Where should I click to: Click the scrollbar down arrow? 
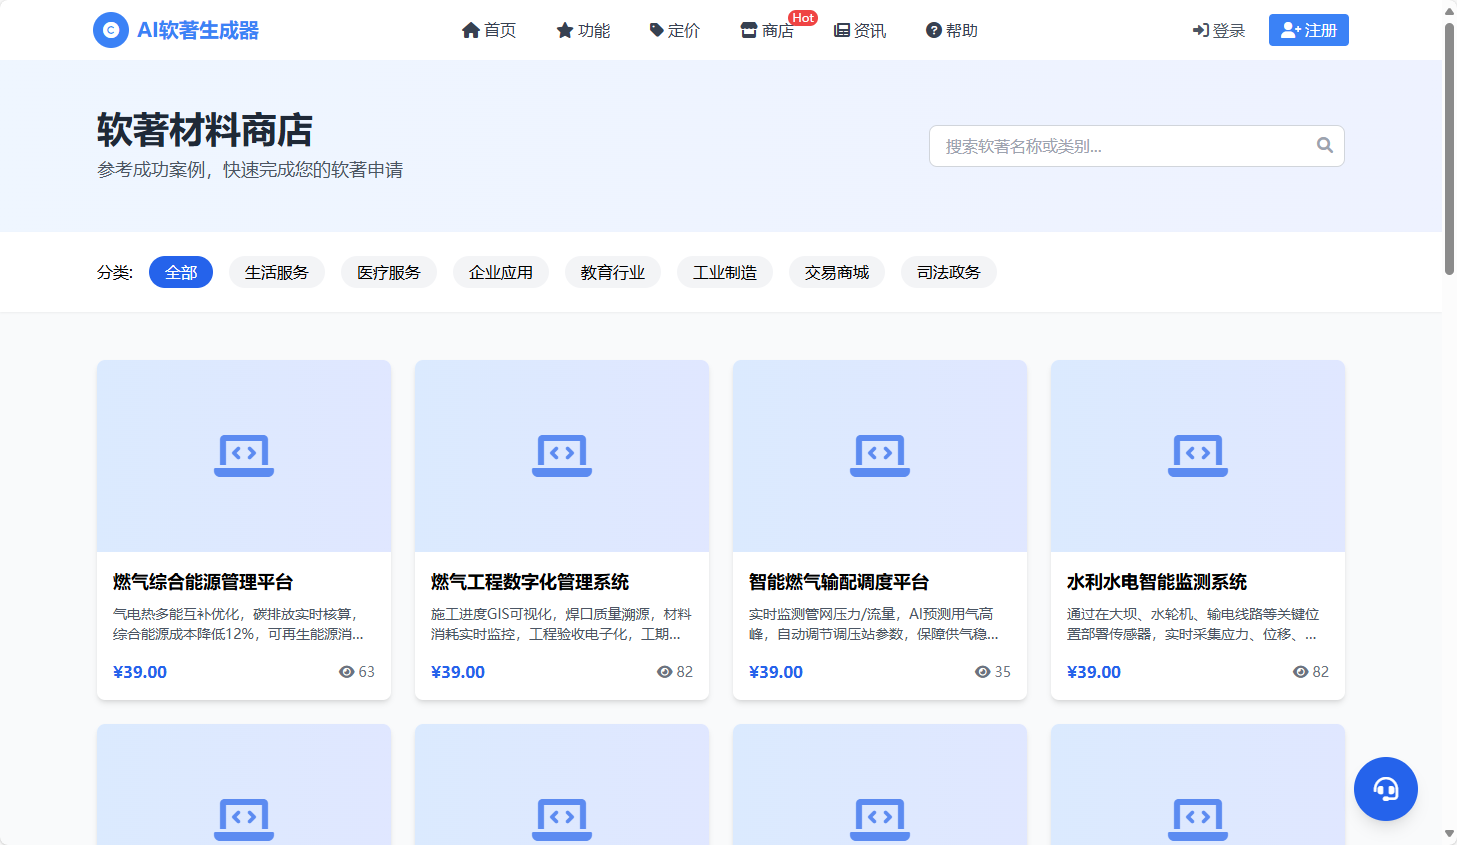click(1449, 834)
